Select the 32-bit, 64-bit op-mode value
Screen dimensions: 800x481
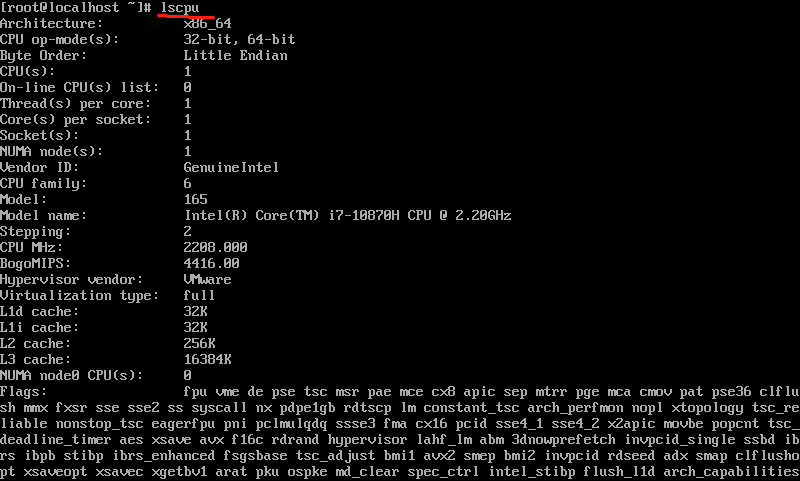[x=239, y=40]
